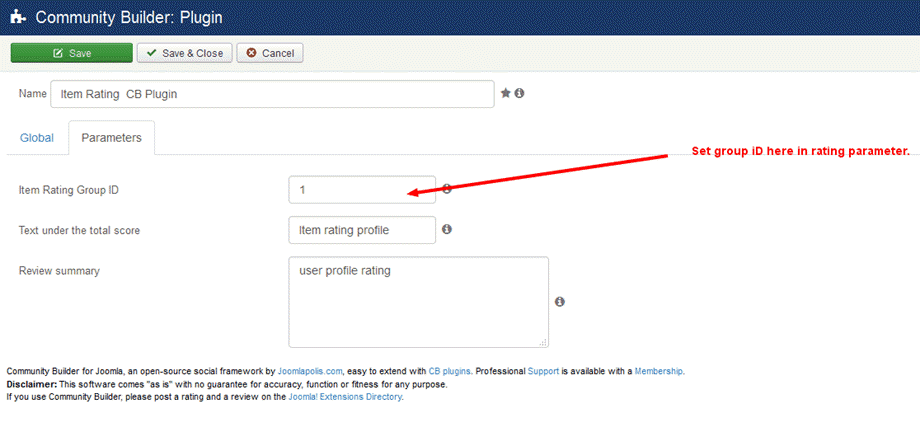This screenshot has width=920, height=424.
Task: Click the Community Builder puzzle icon in header
Action: point(17,17)
